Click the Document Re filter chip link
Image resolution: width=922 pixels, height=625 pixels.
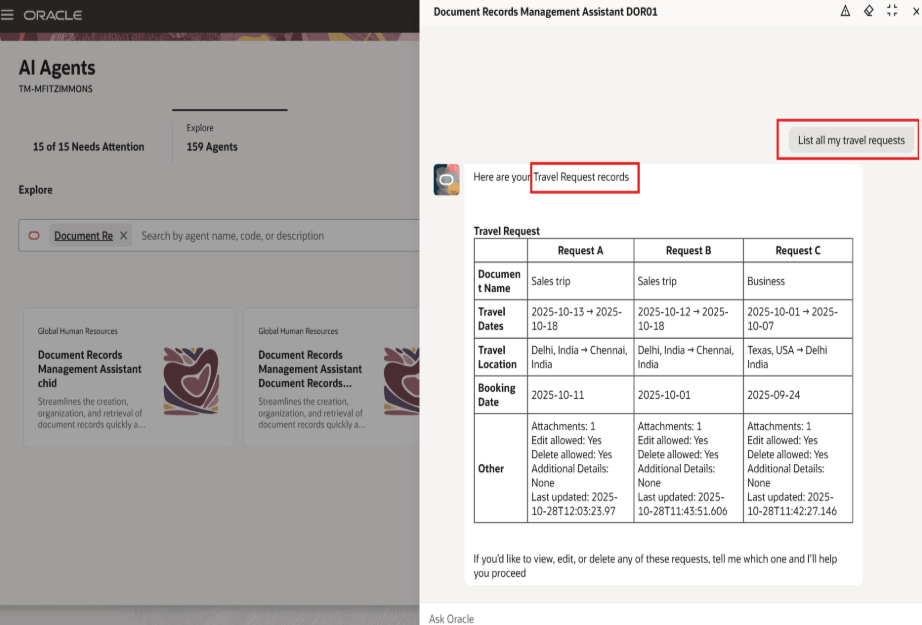tap(83, 236)
